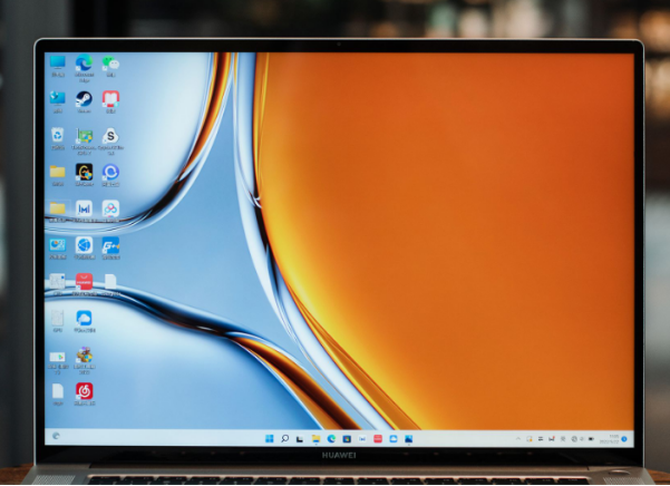Open the red book reader app icon

click(111, 99)
